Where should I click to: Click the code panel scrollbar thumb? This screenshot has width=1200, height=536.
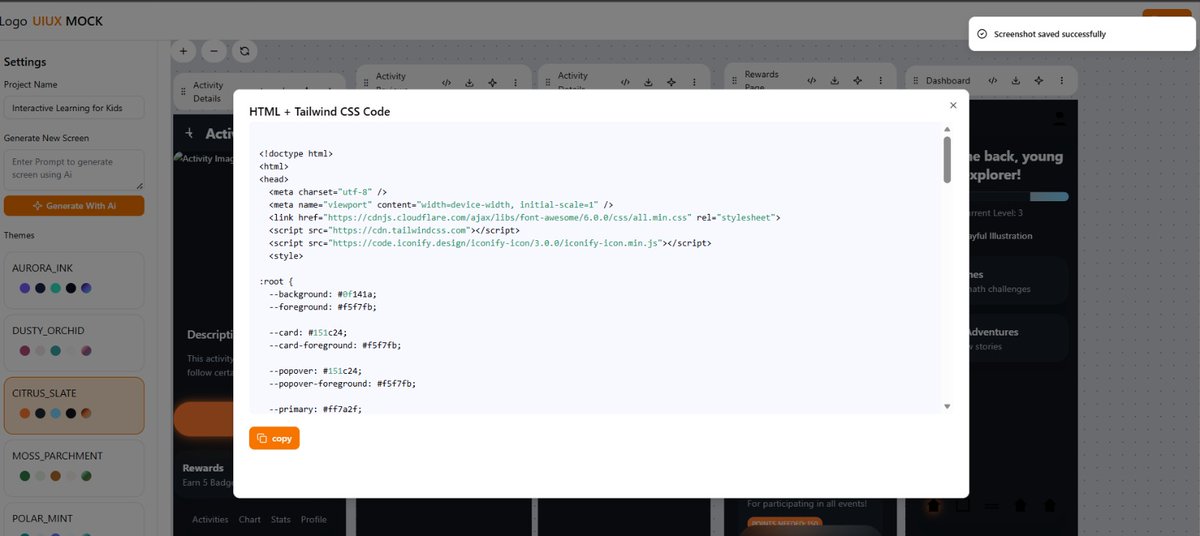(x=947, y=160)
